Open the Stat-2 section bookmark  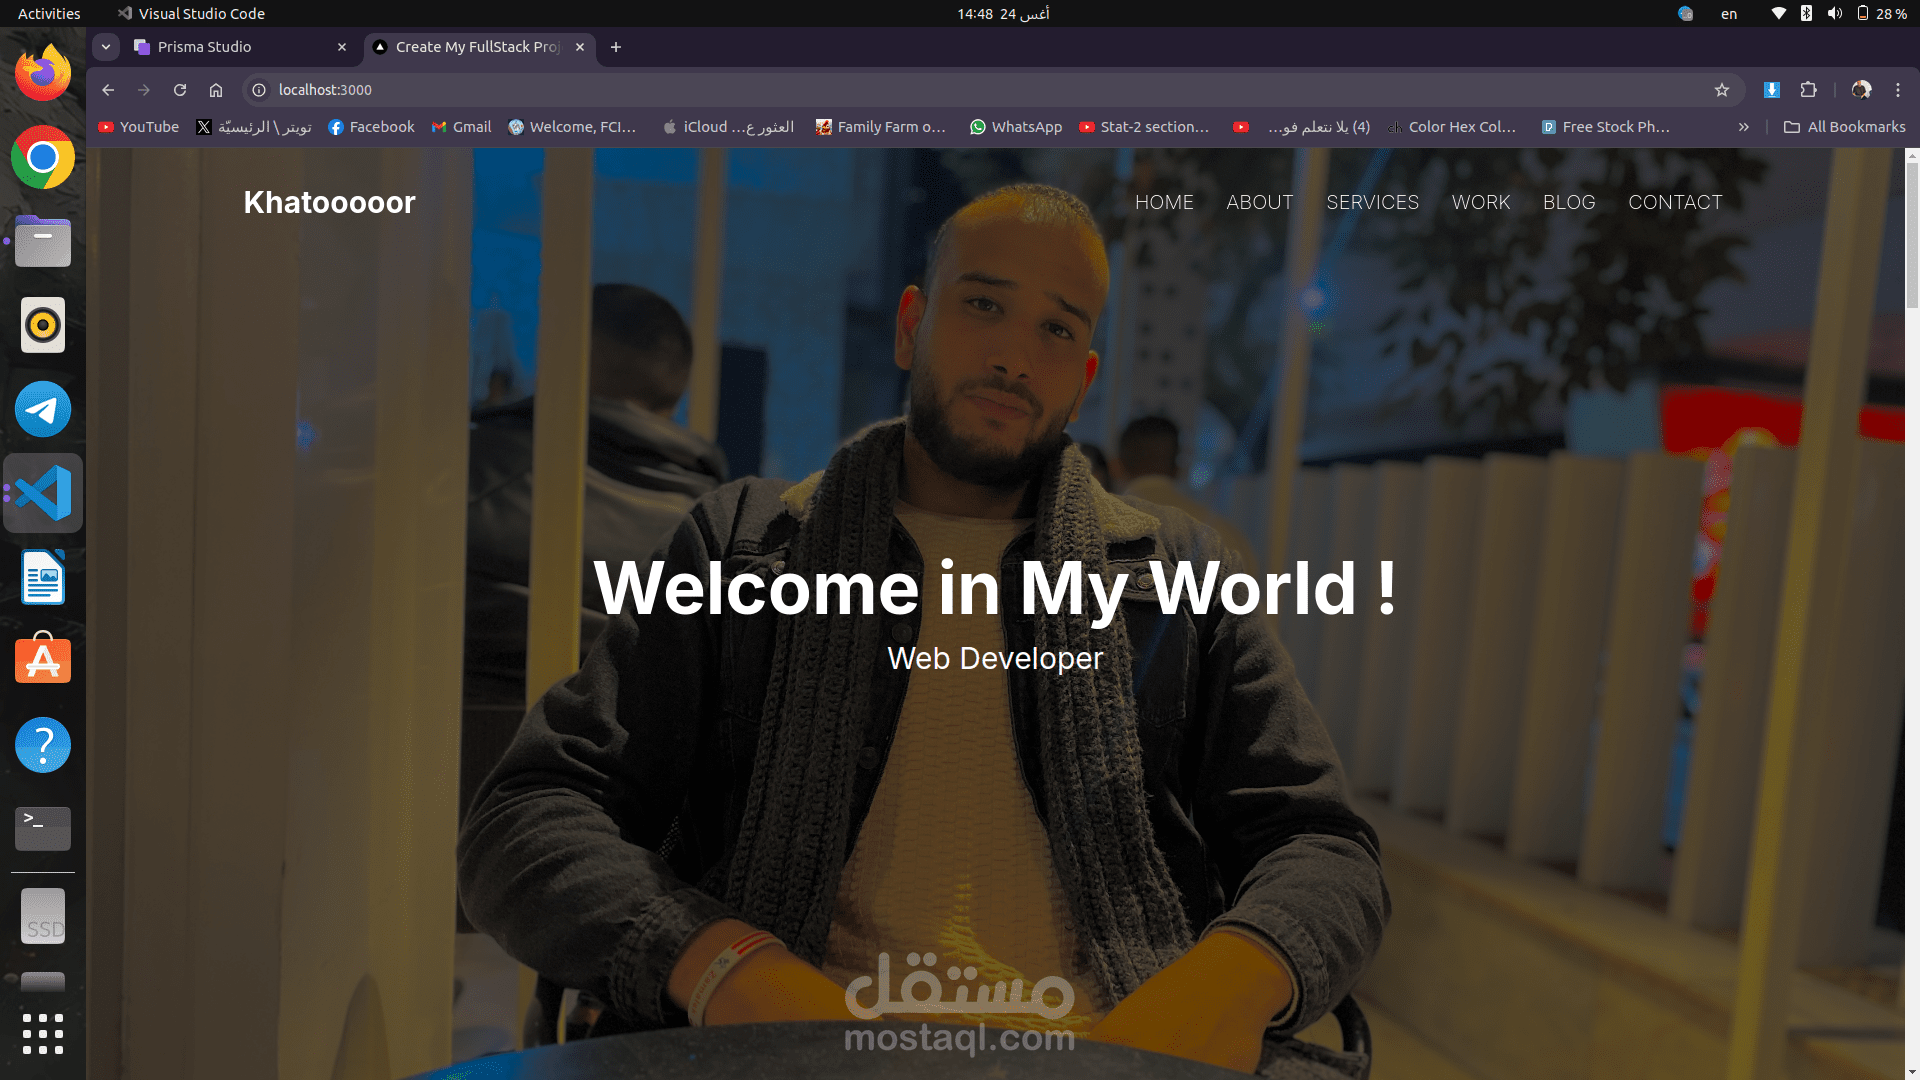pos(1144,127)
